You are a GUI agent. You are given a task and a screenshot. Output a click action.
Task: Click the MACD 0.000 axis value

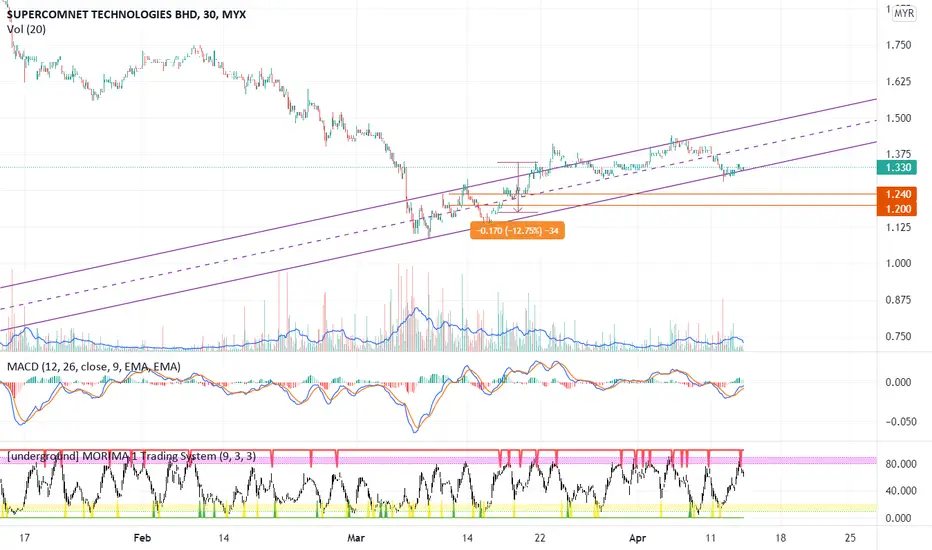[x=898, y=382]
